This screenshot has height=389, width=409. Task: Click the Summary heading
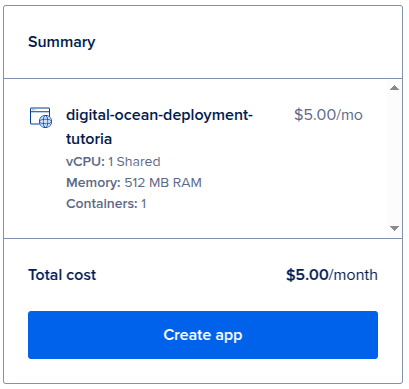(x=62, y=42)
